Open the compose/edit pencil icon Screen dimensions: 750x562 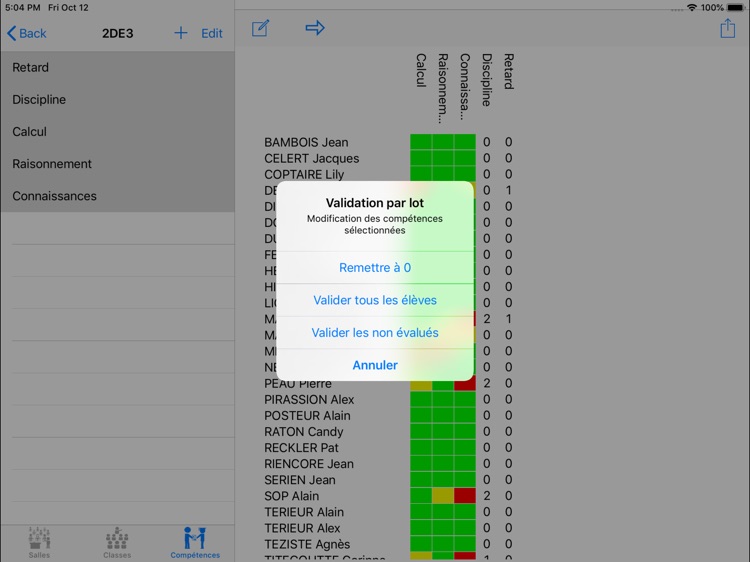261,28
